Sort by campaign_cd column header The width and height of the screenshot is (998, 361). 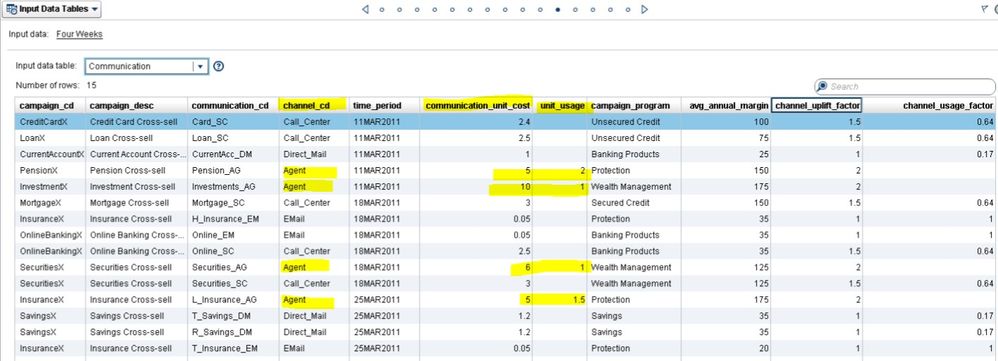pyautogui.click(x=50, y=105)
